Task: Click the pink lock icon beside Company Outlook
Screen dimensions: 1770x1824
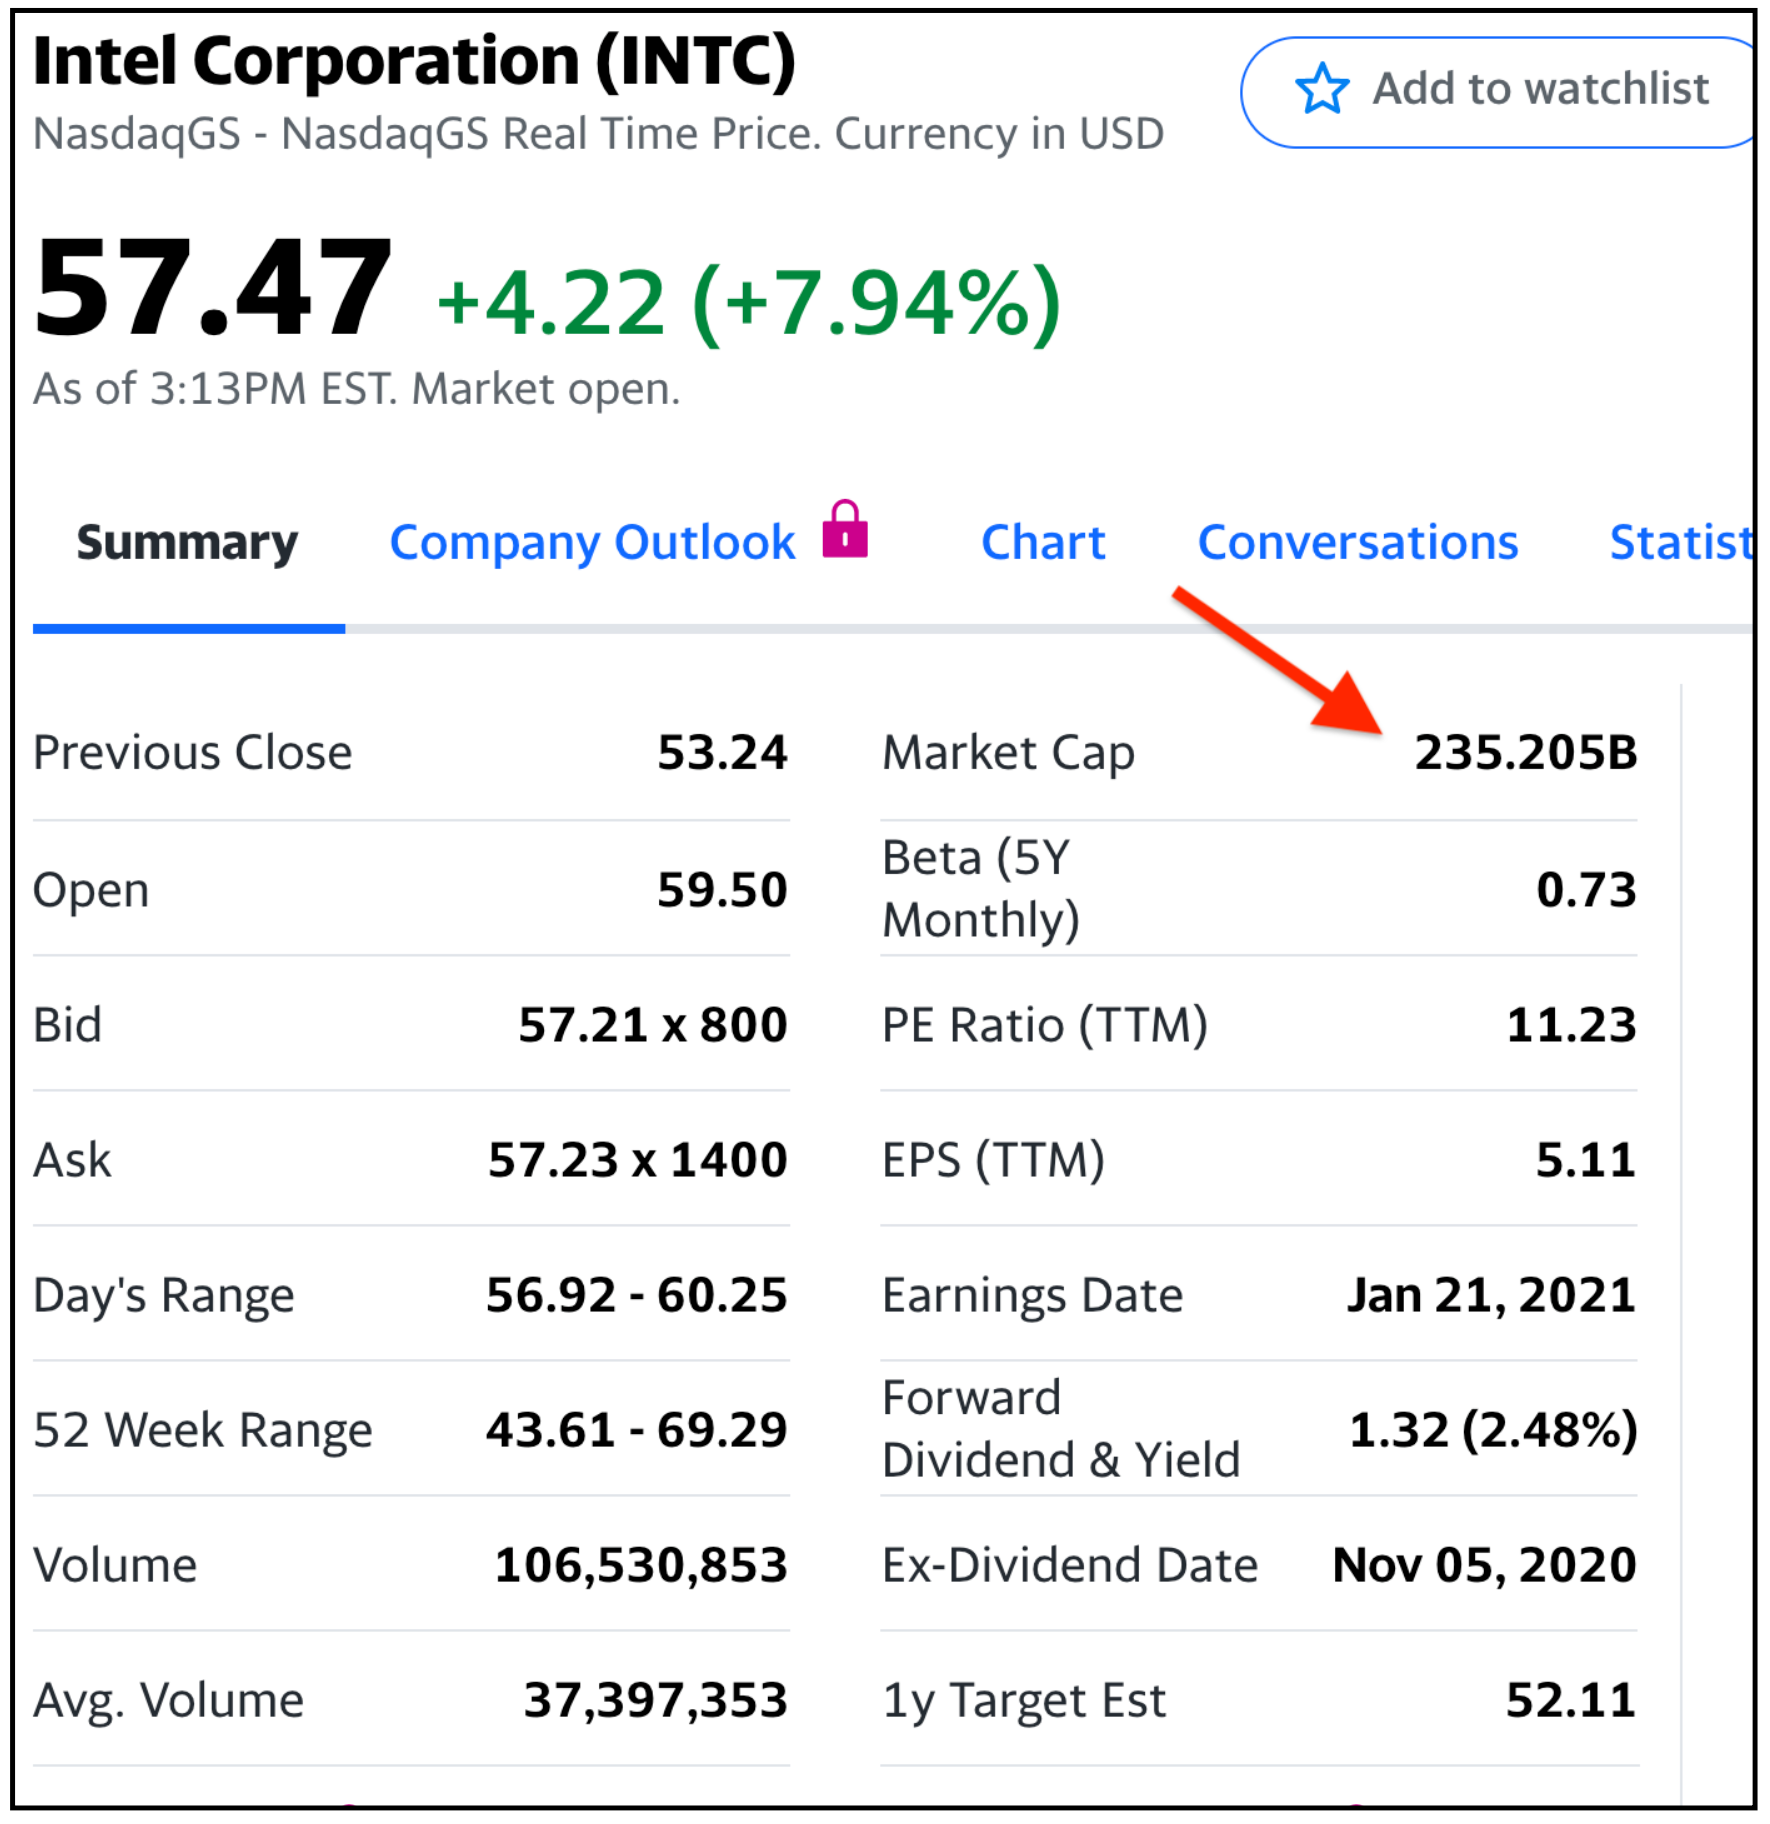Action: (845, 528)
